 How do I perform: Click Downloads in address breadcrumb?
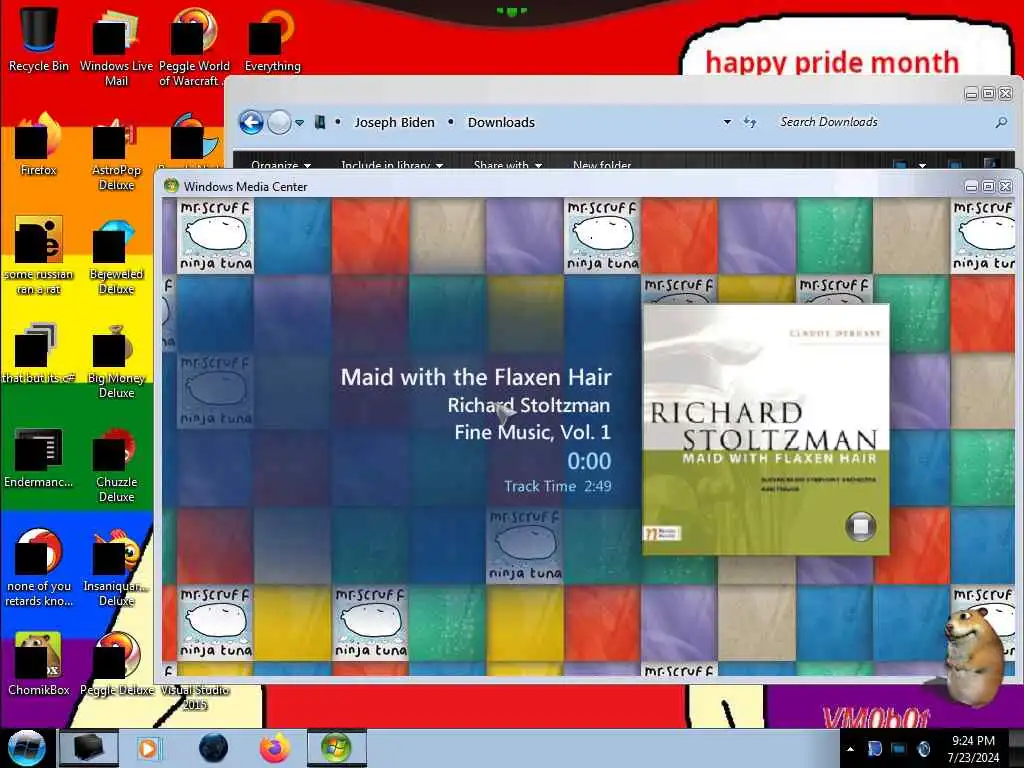[x=501, y=122]
